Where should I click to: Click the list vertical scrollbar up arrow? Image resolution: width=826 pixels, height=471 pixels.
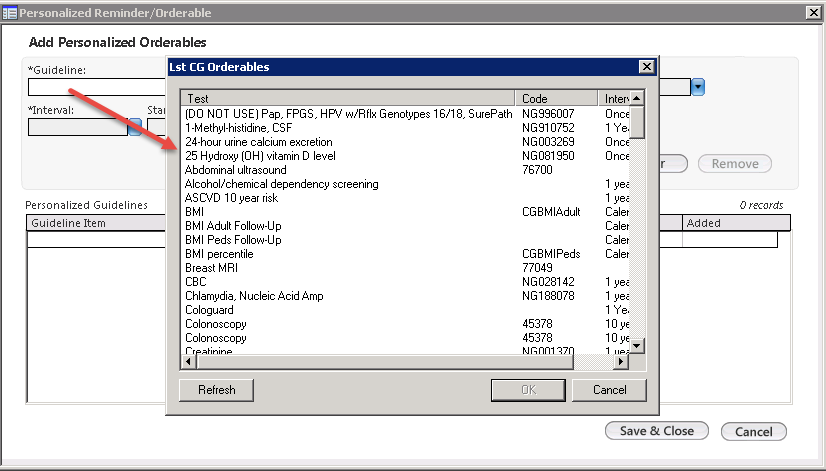click(x=637, y=99)
